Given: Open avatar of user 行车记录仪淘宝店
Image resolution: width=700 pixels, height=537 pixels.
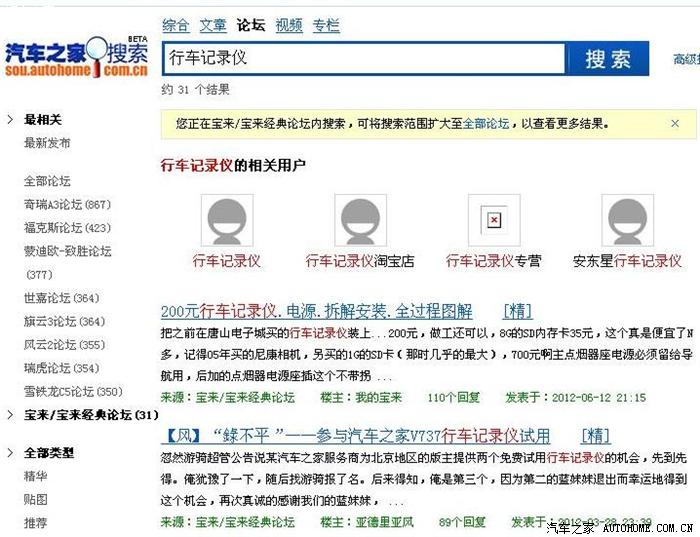Looking at the screenshot, I should tap(360, 220).
